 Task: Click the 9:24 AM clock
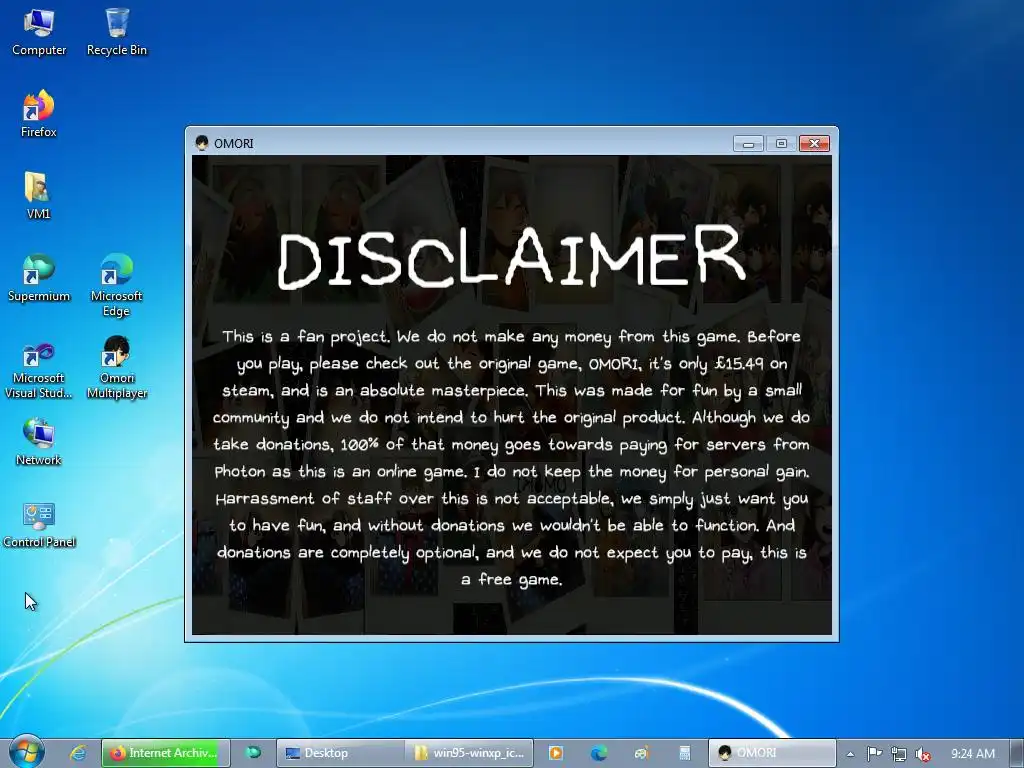[973, 754]
